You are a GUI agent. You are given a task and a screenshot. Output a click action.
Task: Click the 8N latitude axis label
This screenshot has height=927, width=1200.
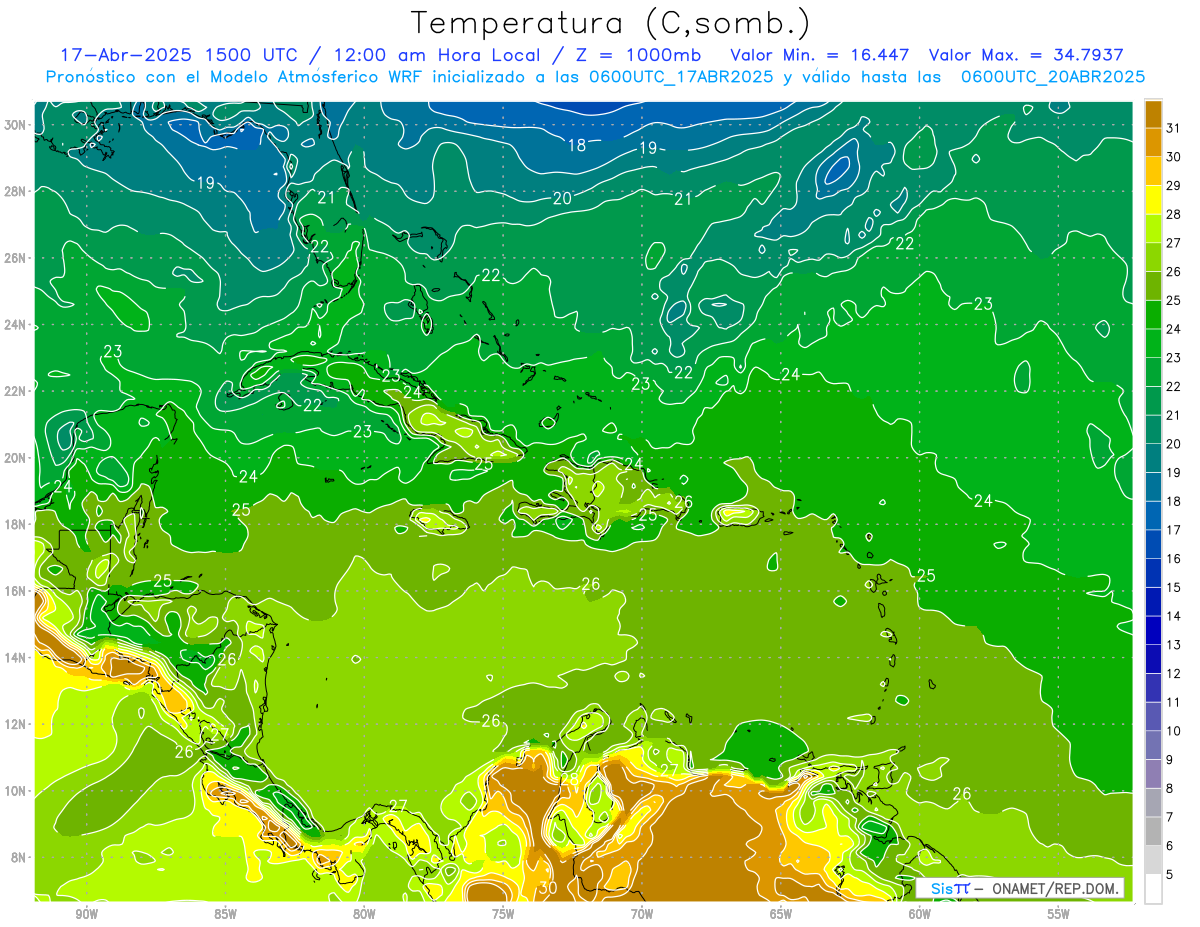pyautogui.click(x=20, y=857)
